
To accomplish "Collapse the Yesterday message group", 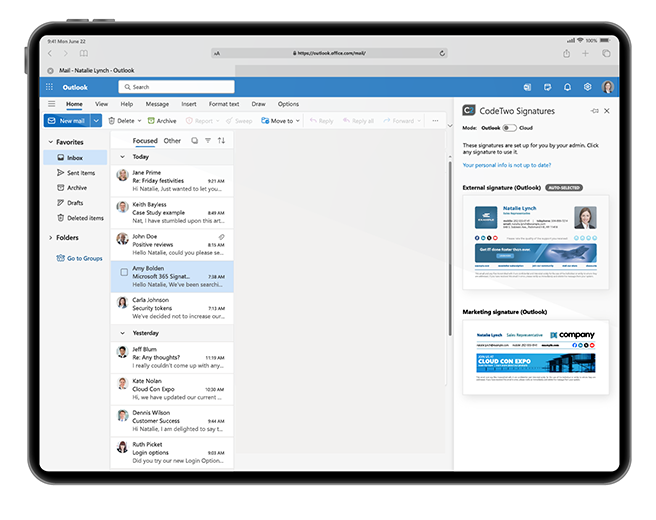I will point(123,333).
